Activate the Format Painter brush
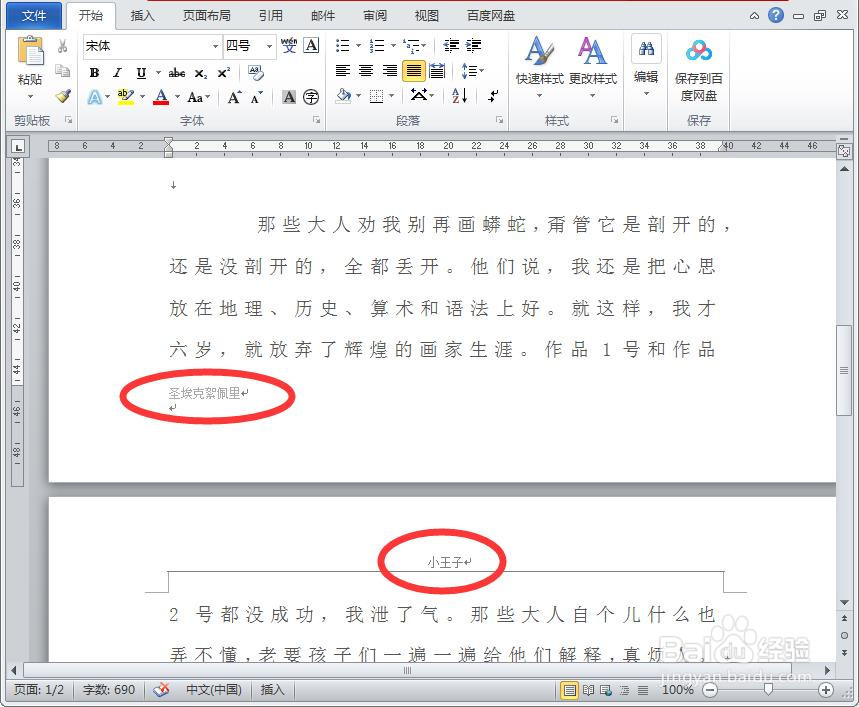Screen dimensions: 859x707 coord(63,96)
